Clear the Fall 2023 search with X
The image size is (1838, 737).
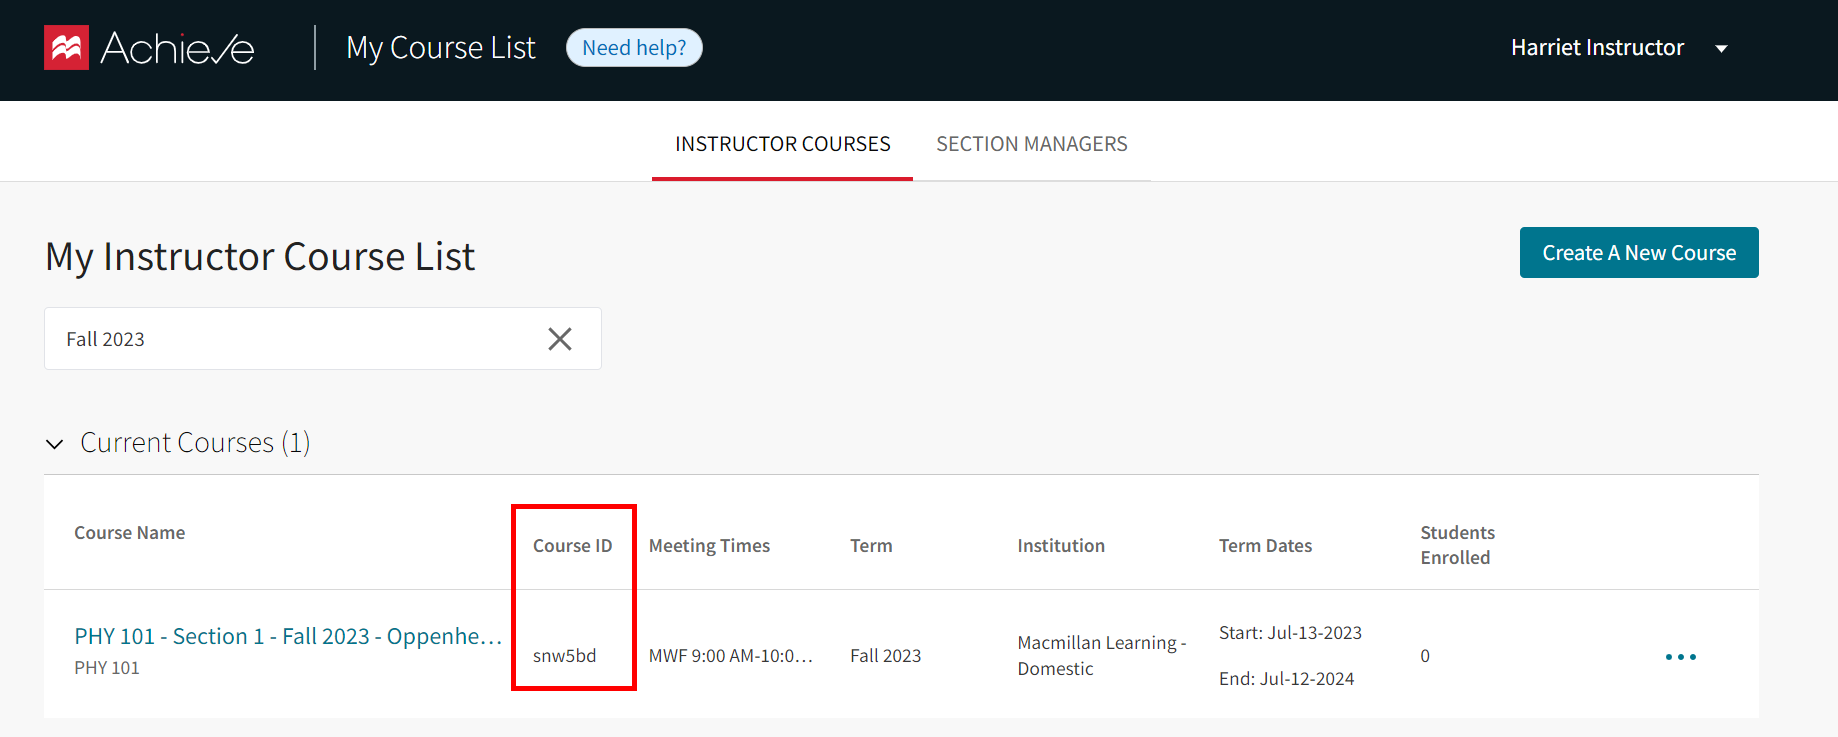point(560,339)
